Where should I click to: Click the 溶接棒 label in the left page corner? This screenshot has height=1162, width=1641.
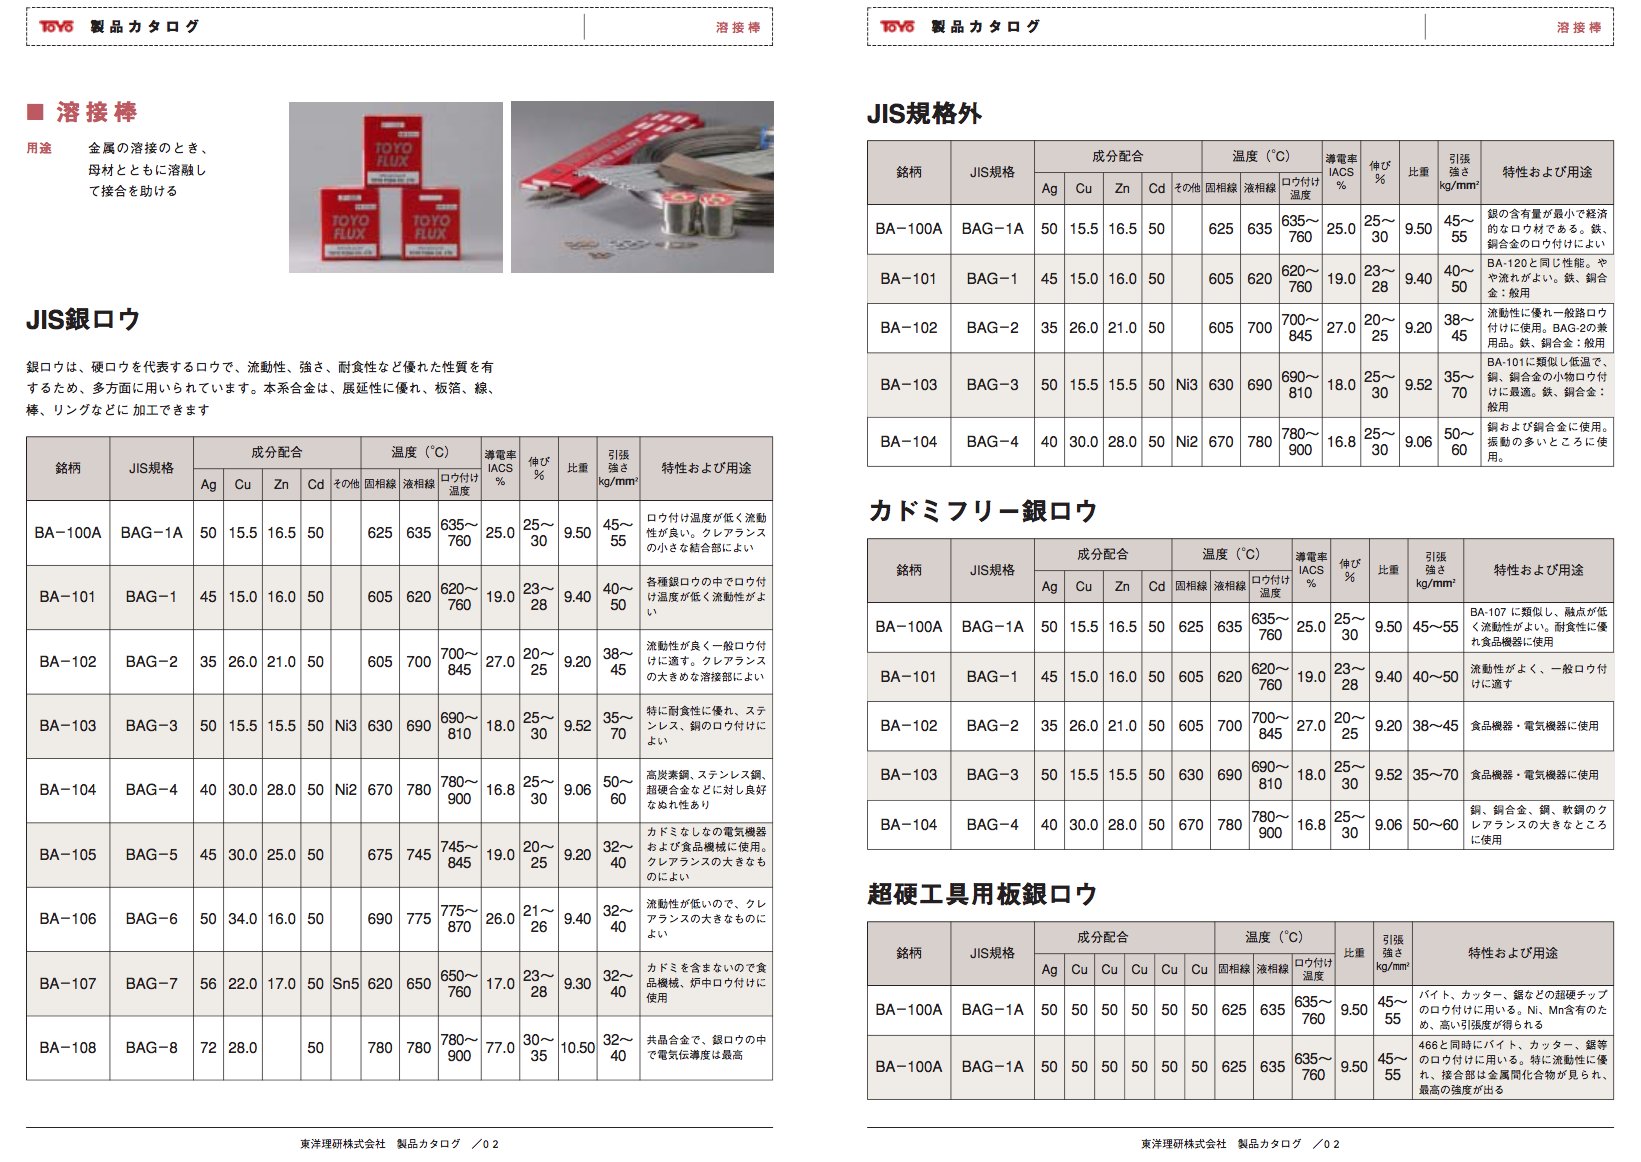pos(739,29)
